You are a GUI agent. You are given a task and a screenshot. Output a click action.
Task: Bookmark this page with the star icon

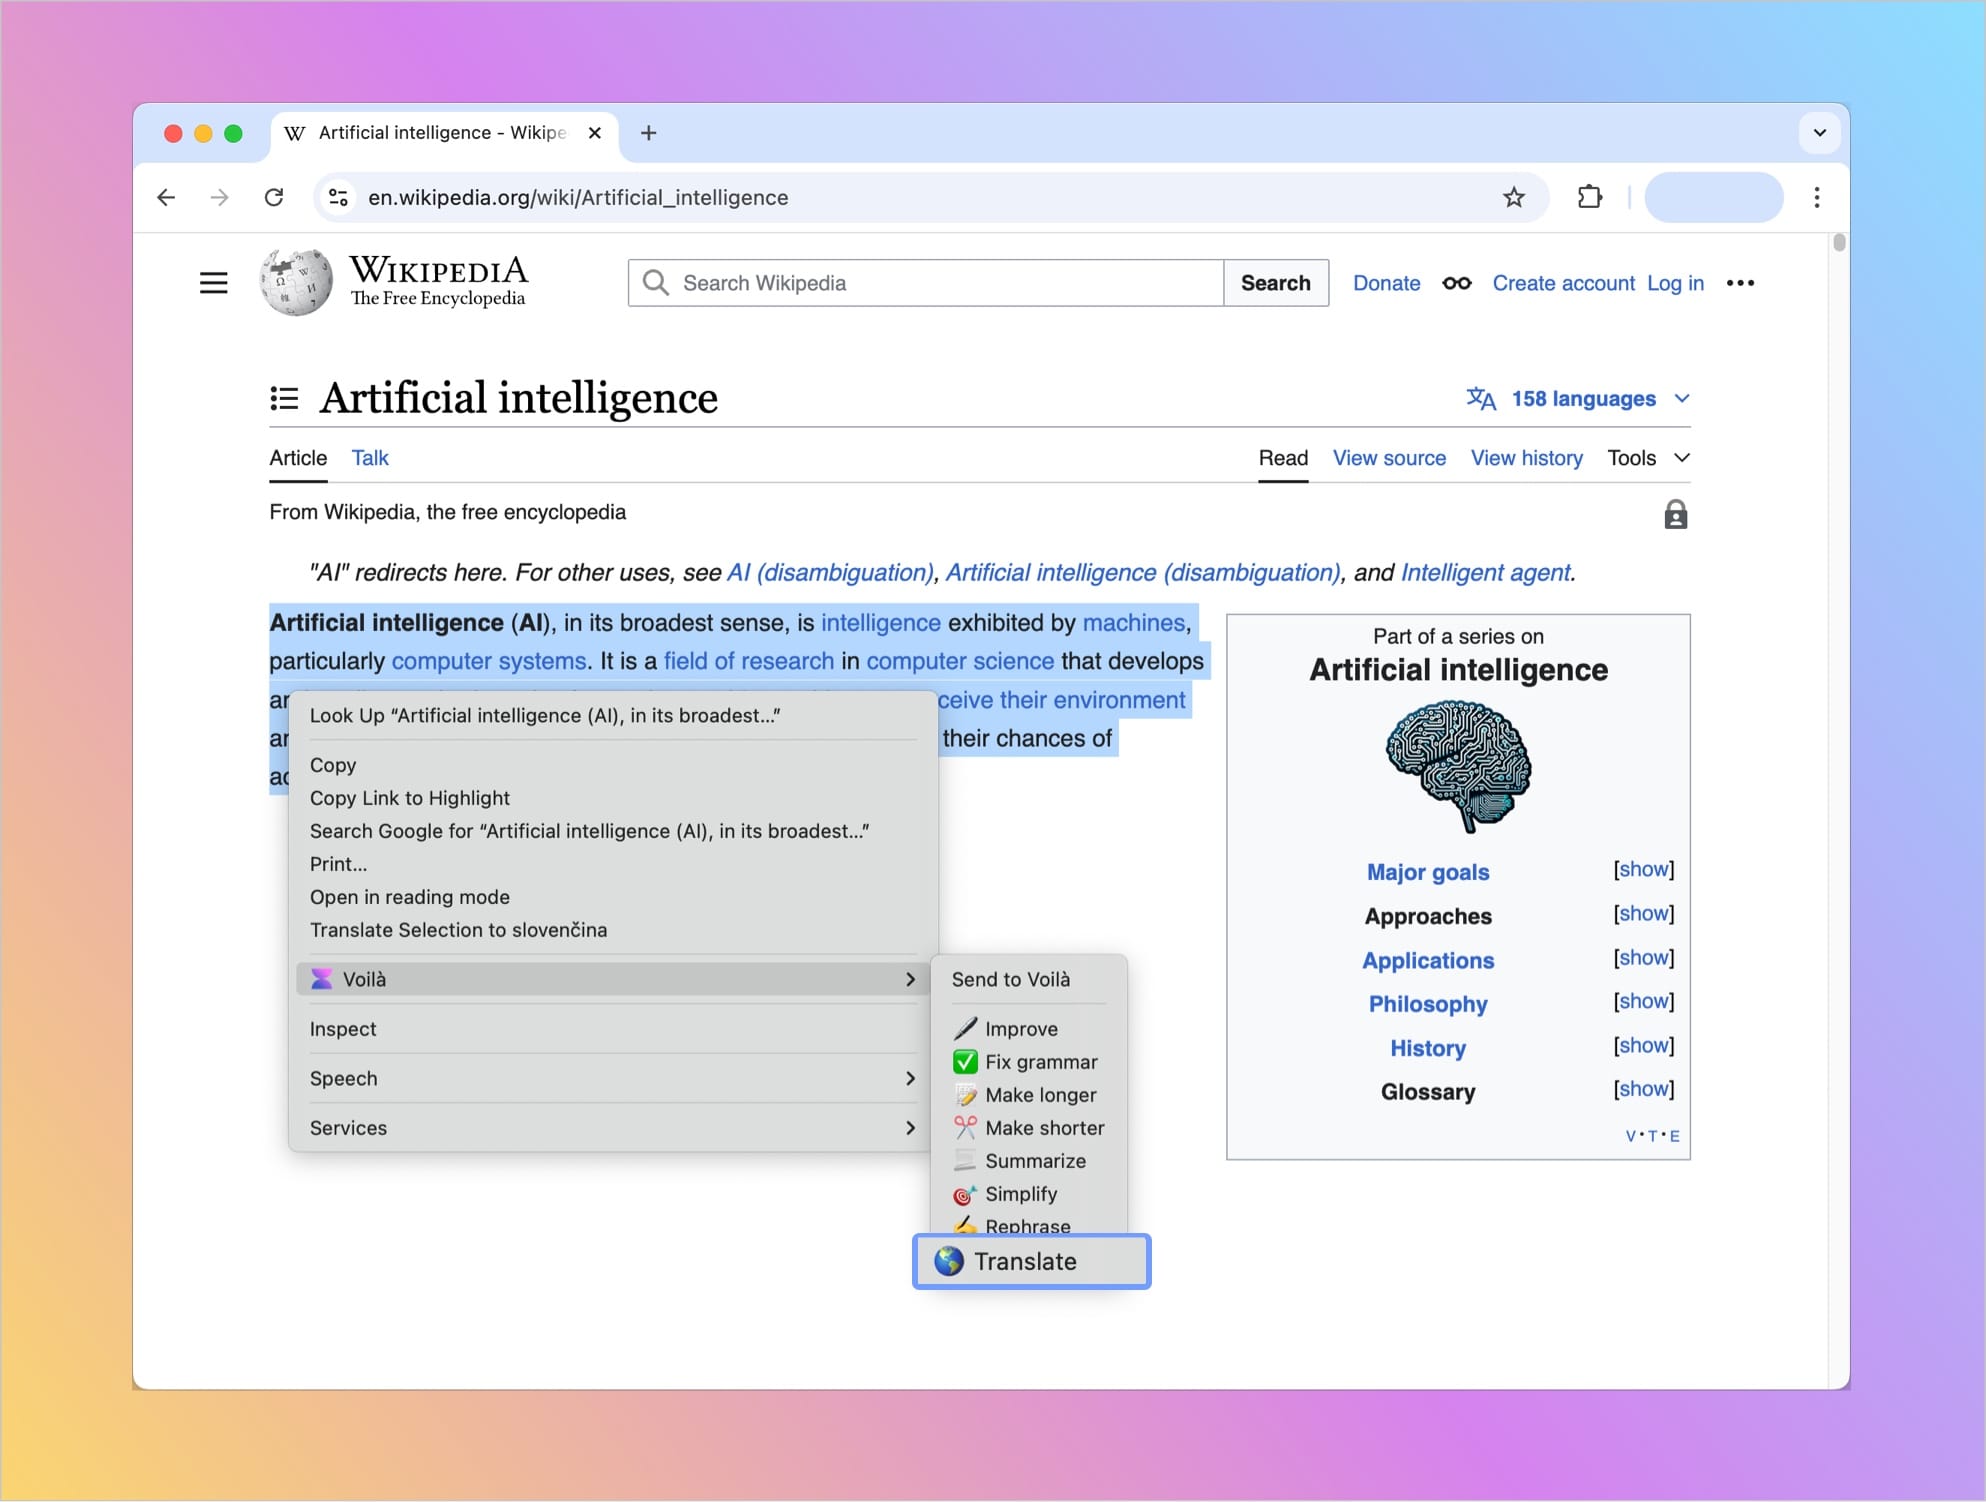tap(1512, 197)
